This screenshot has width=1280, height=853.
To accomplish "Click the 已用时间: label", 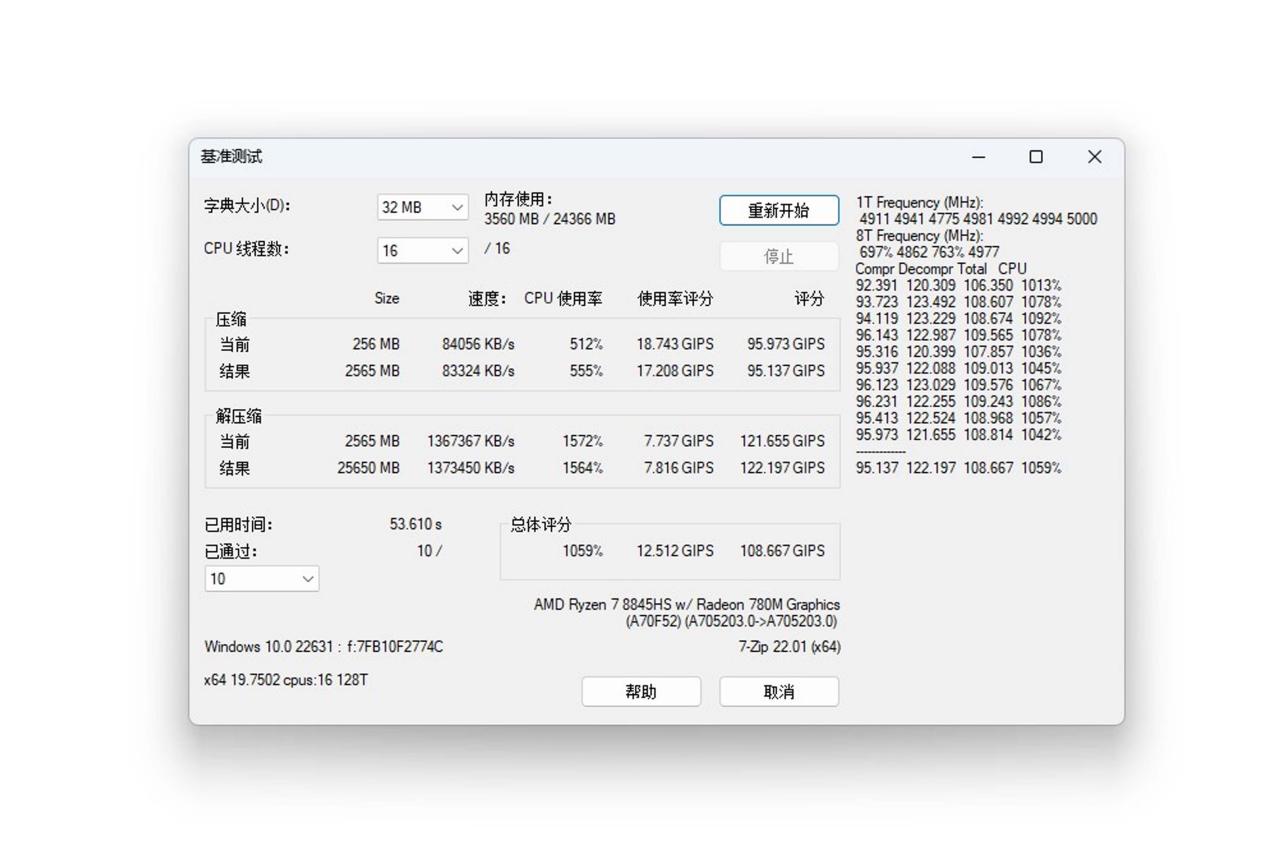I will (x=239, y=525).
